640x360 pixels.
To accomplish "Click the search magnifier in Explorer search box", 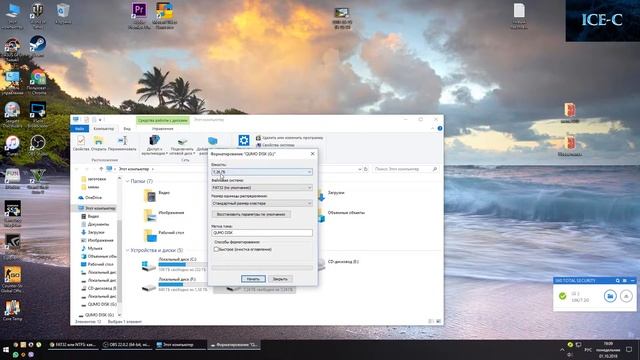I will [x=434, y=169].
